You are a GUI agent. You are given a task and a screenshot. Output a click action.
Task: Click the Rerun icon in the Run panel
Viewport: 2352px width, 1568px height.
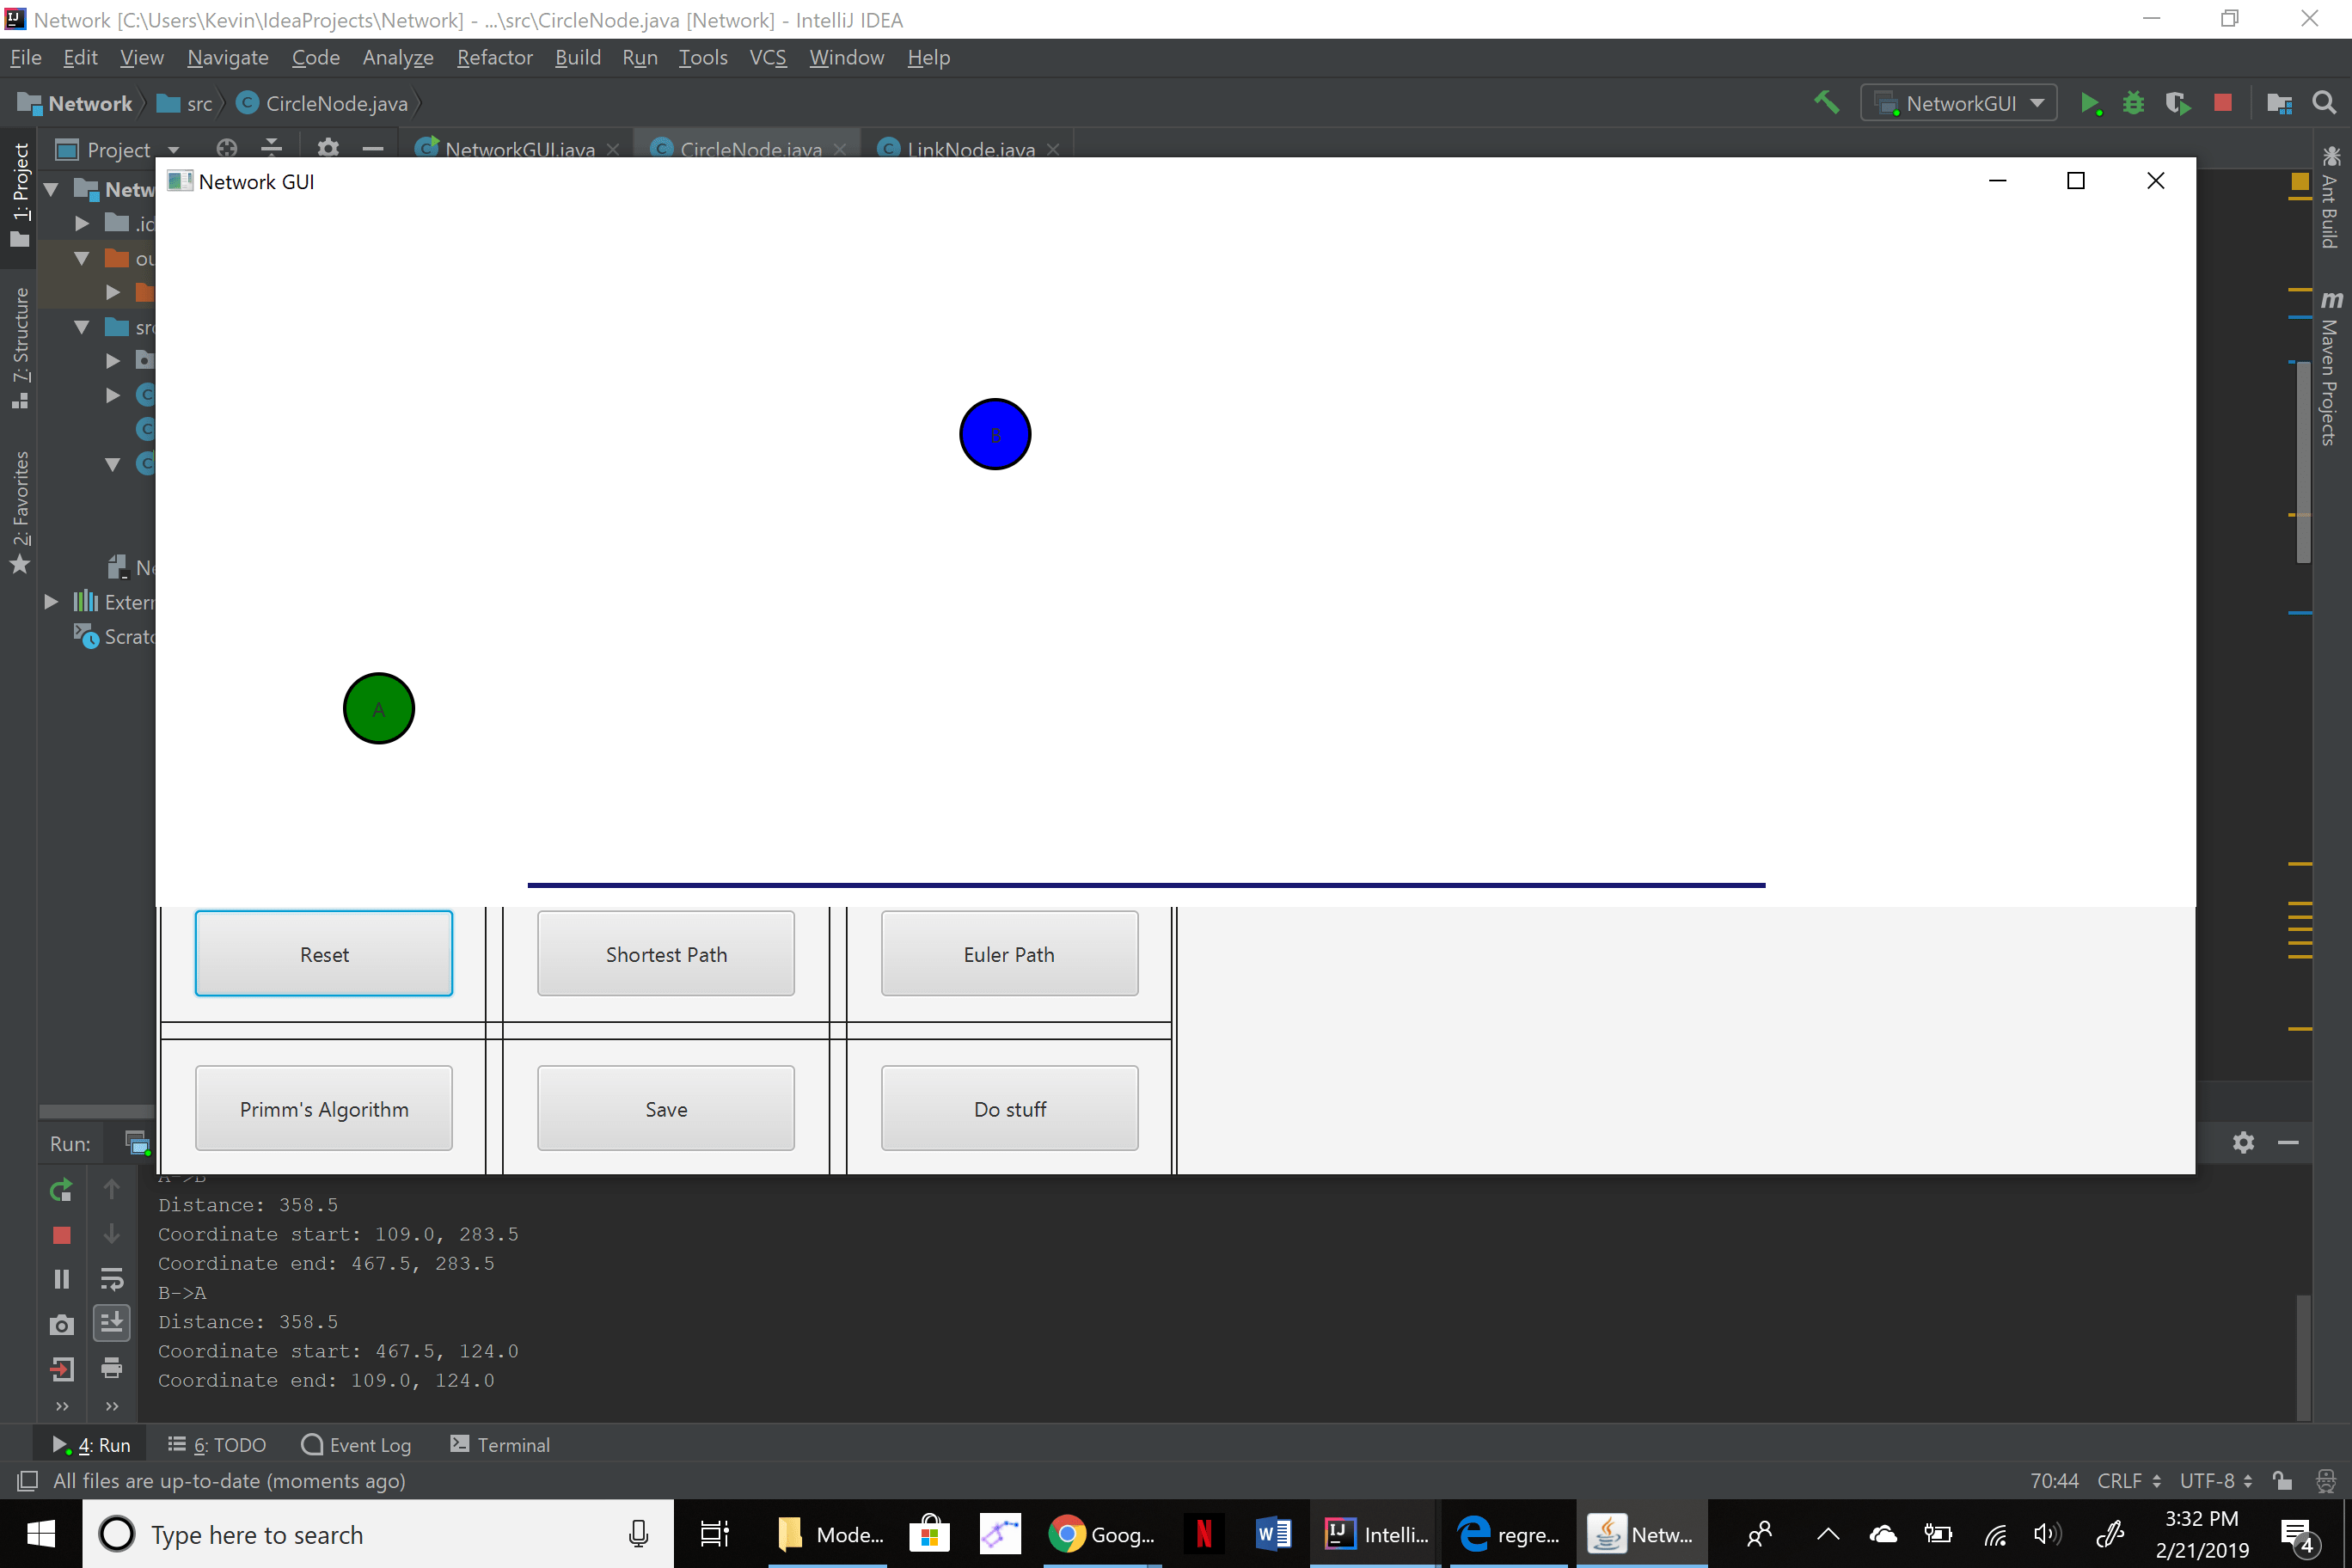point(61,1190)
